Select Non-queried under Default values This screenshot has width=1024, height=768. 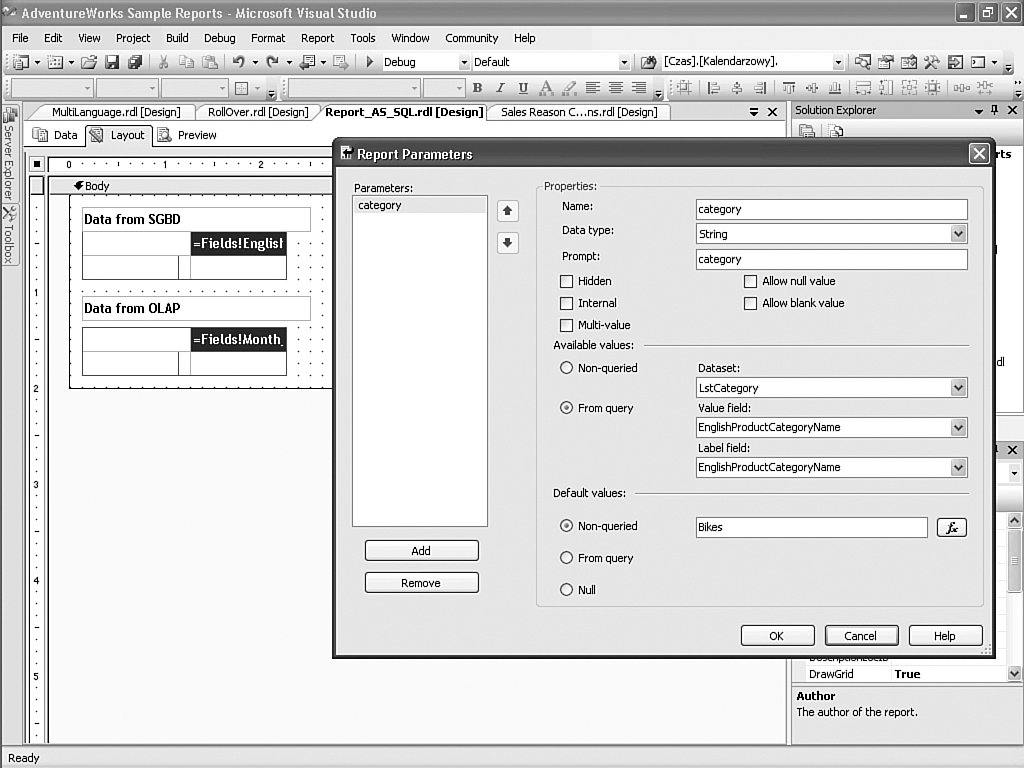pyautogui.click(x=566, y=526)
